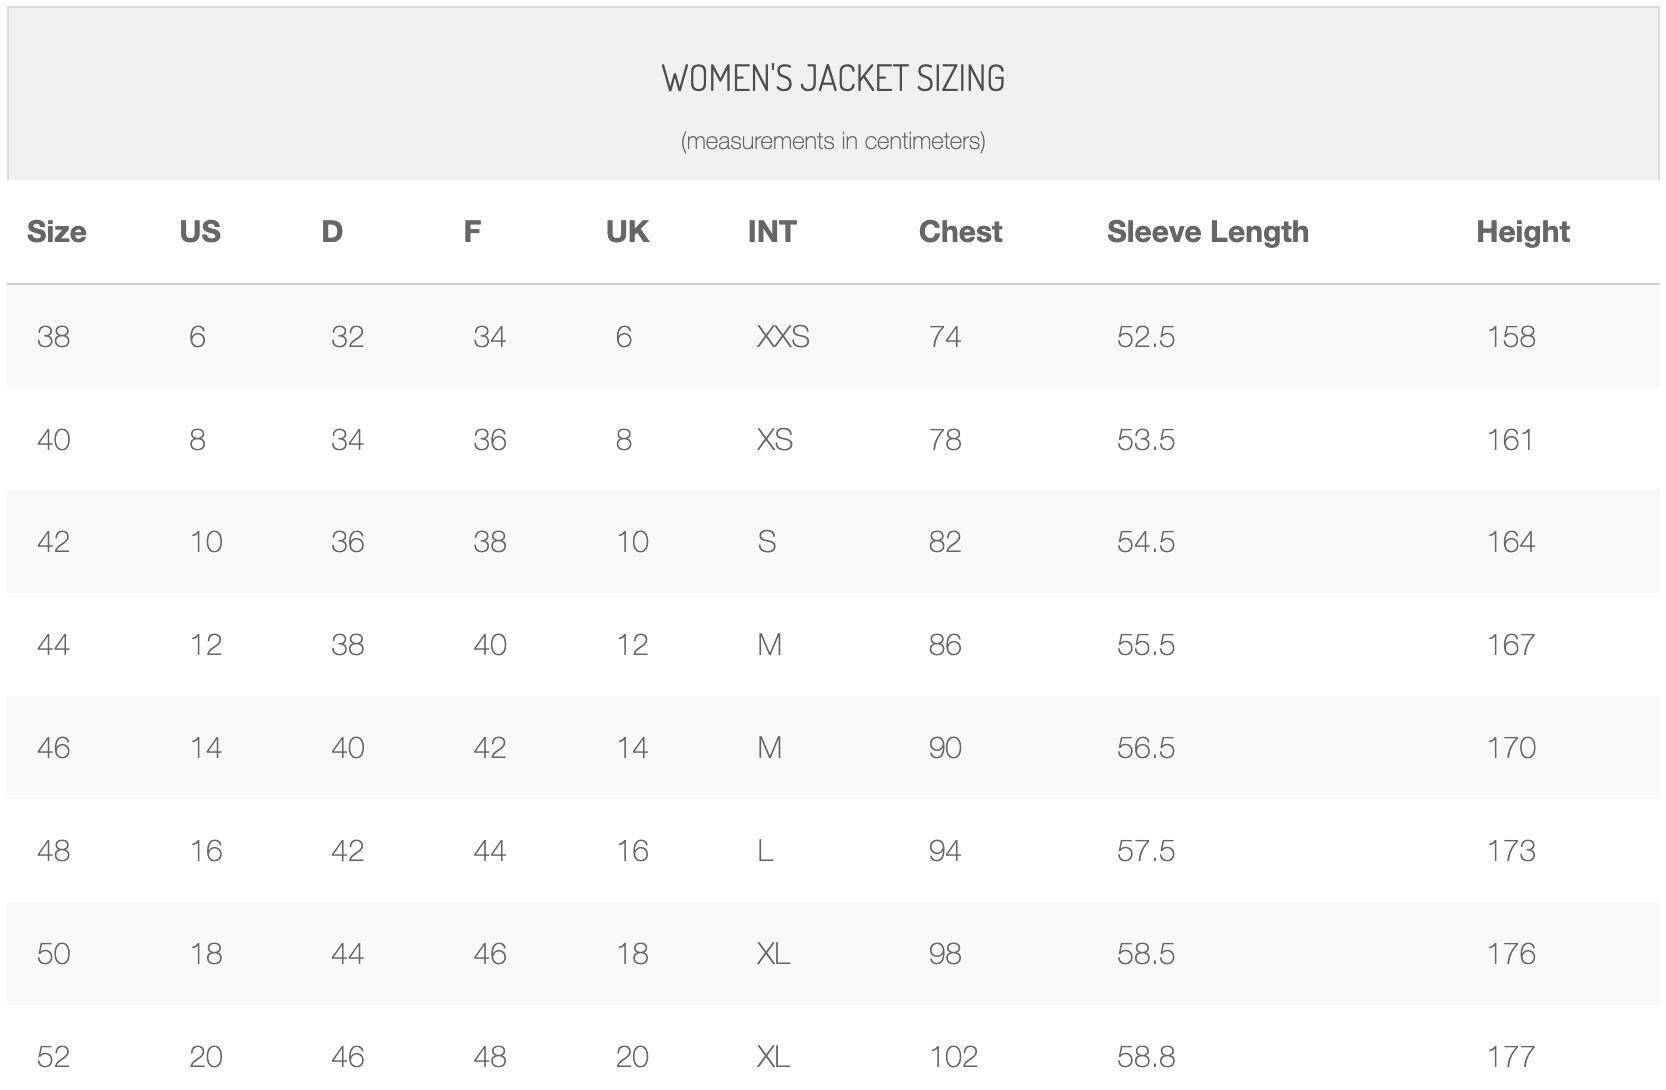Screen dimensions: 1666x1090
Task: Click the Size column header
Action: point(56,232)
